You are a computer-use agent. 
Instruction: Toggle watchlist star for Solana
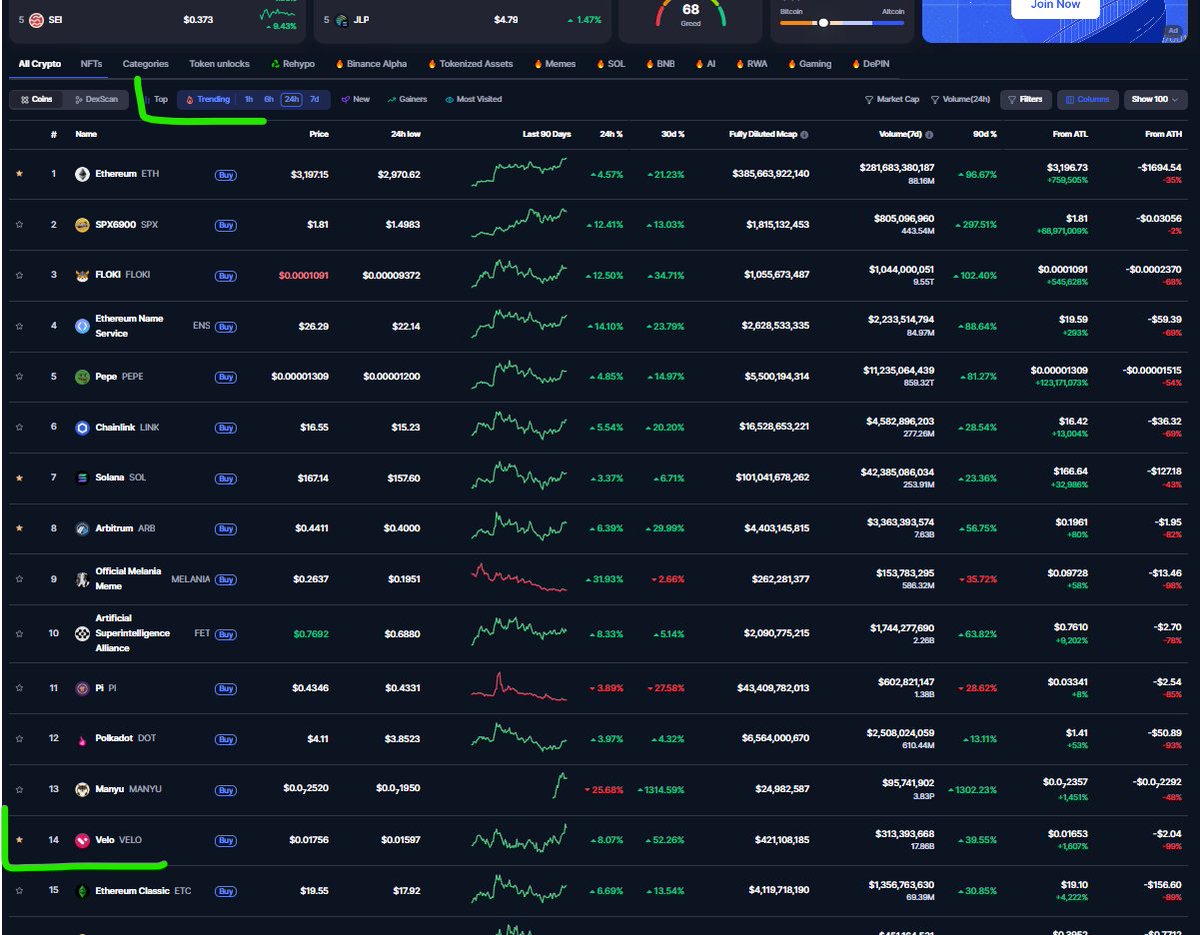(19, 478)
